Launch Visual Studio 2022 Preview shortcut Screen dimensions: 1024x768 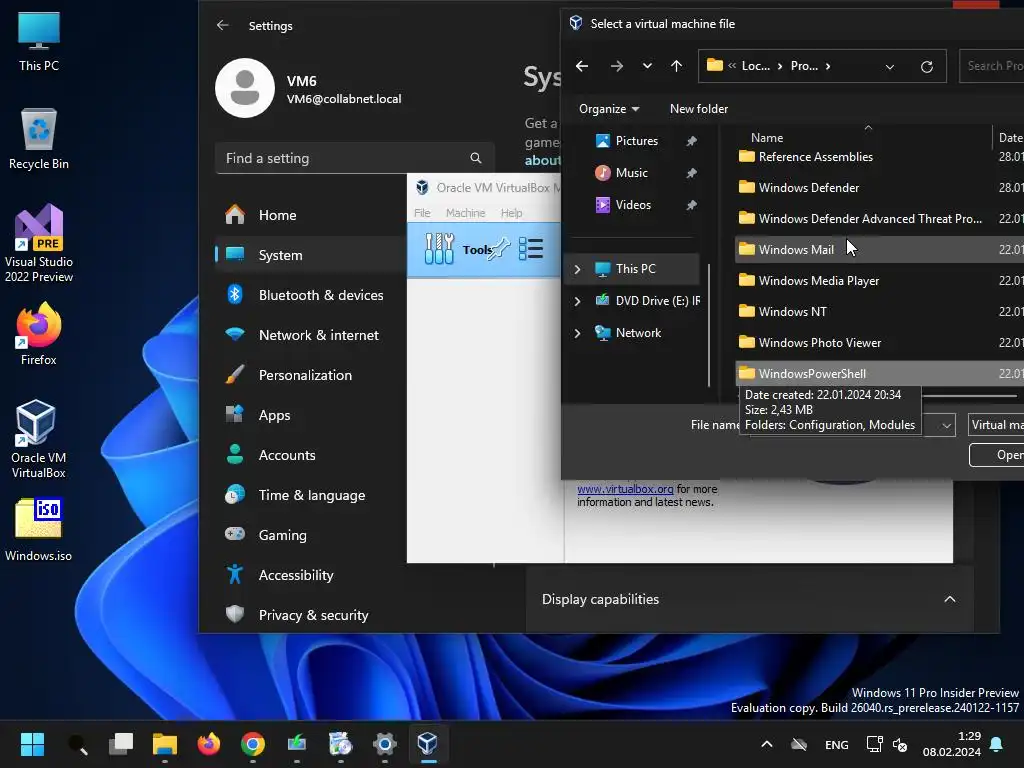39,243
